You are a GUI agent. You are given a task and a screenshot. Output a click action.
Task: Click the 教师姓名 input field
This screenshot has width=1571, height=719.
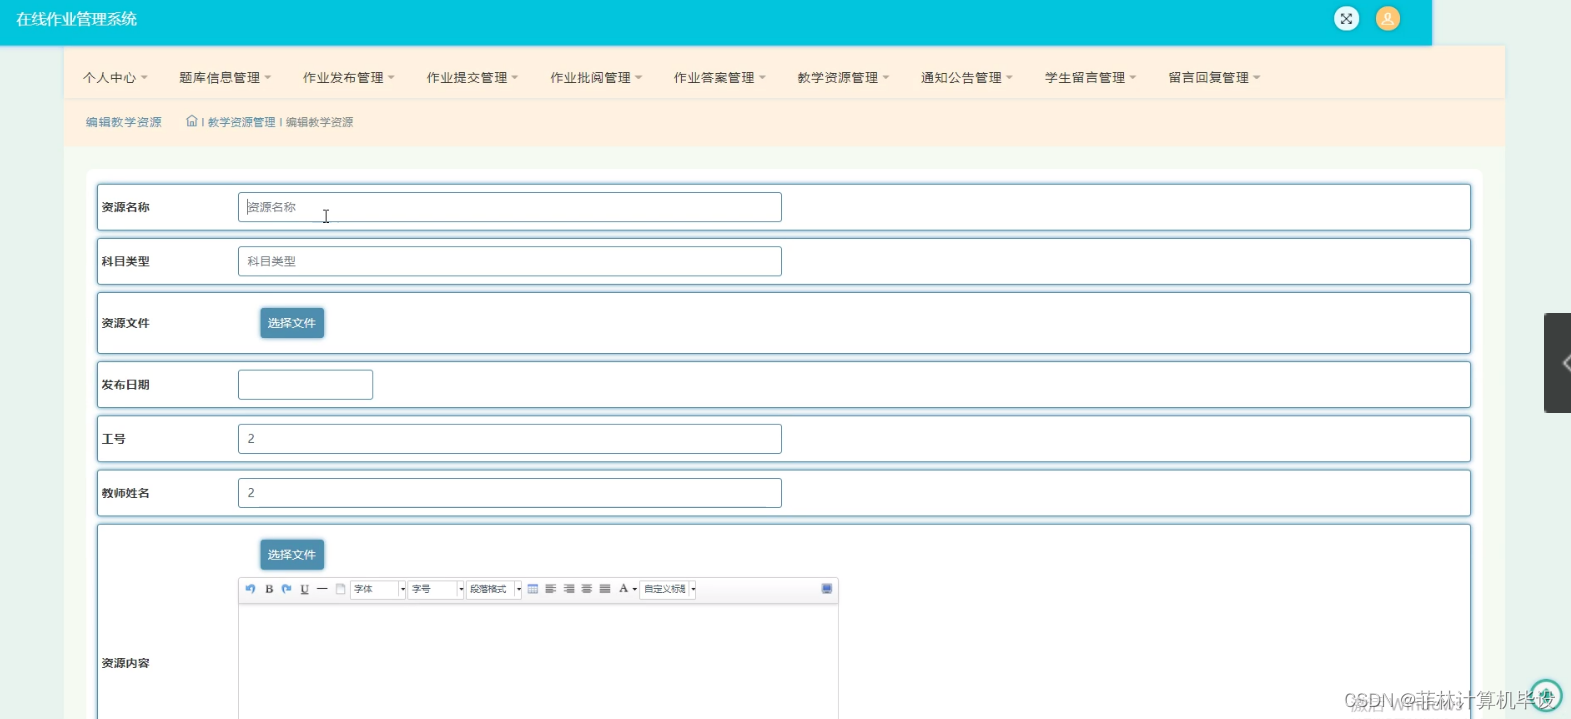click(x=510, y=493)
